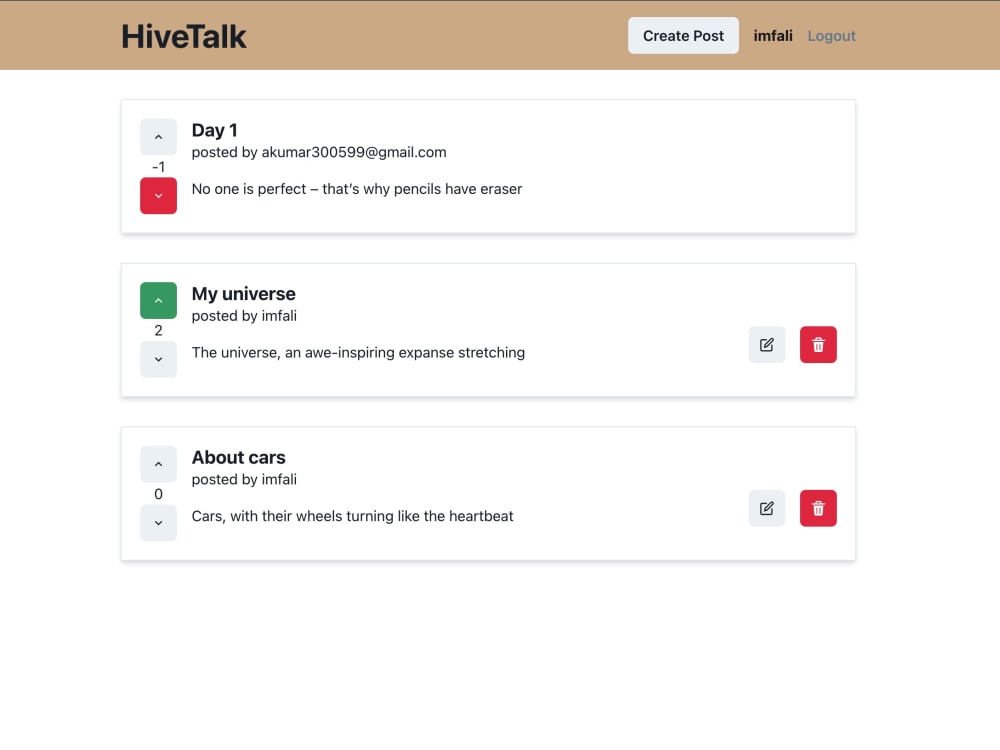Select the vote count 2 on My universe
Viewport: 1000px width, 750px height.
(158, 330)
